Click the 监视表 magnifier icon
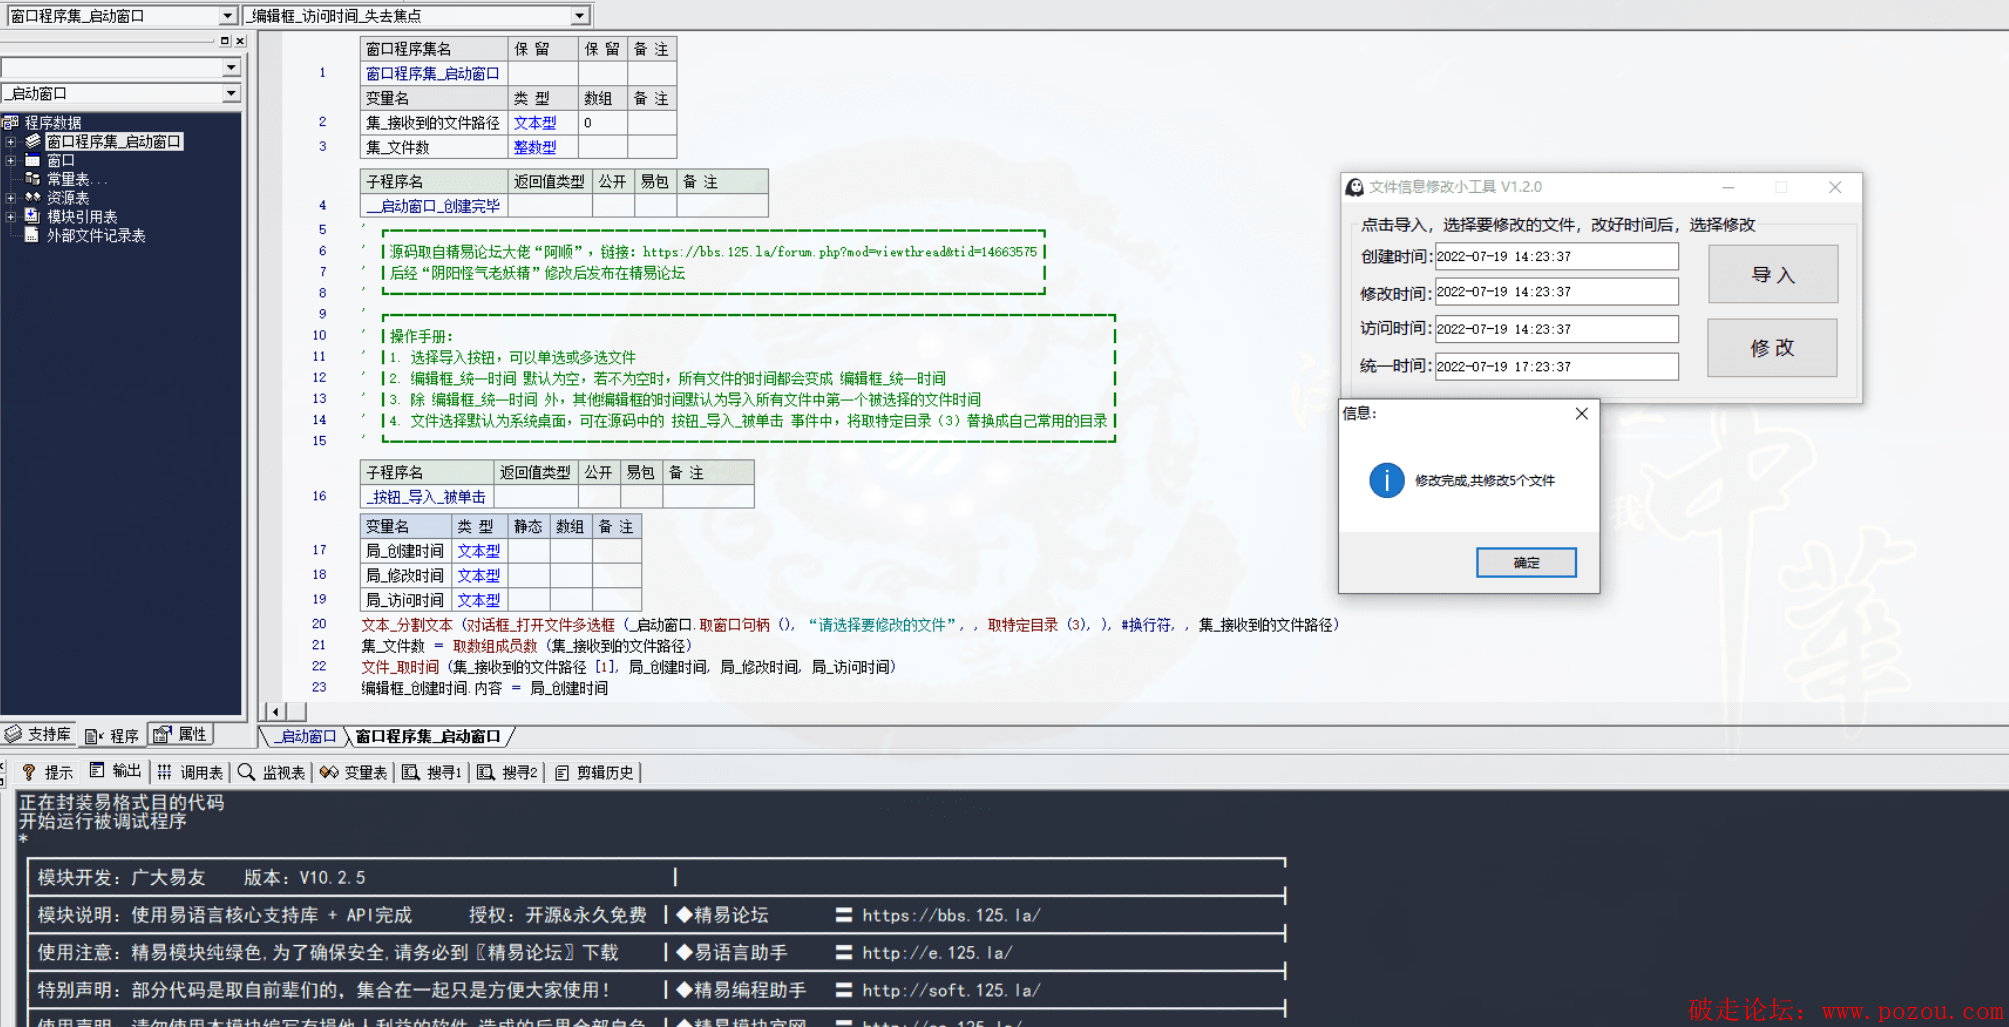This screenshot has height=1027, width=2009. (246, 771)
